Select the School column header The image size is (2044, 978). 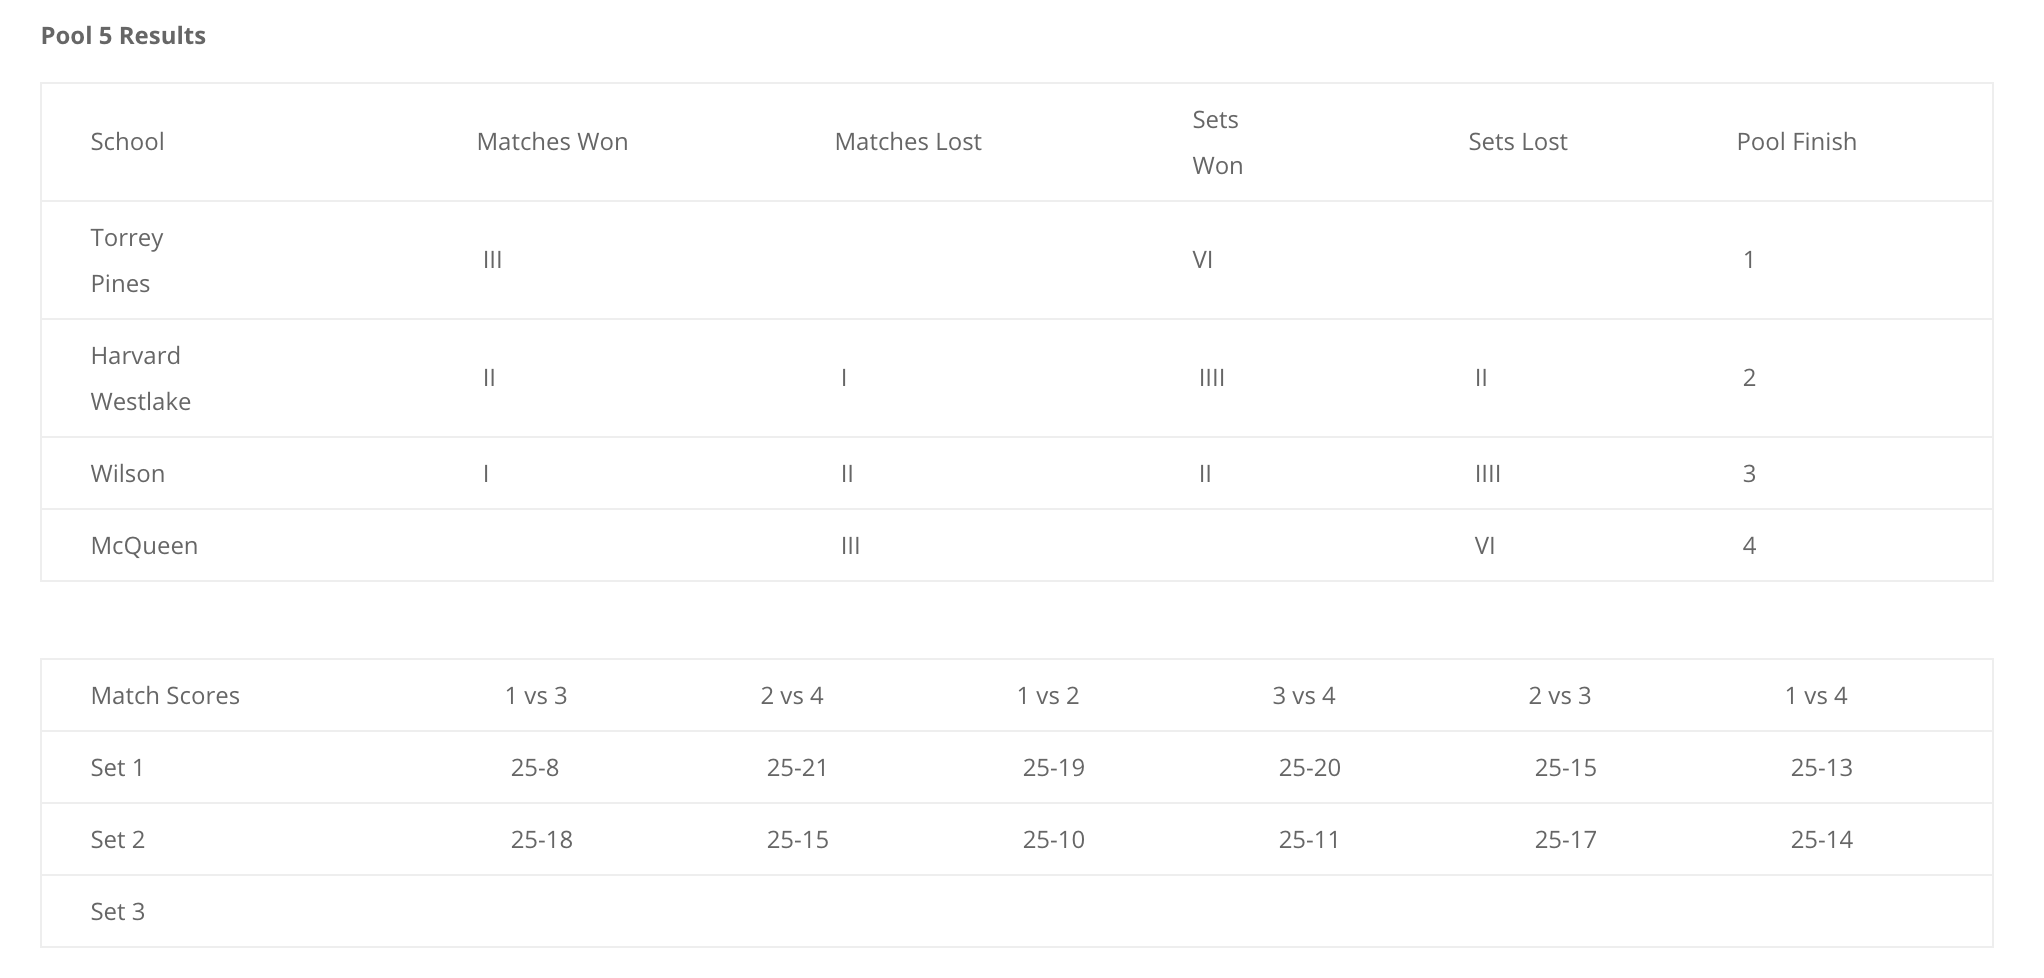coord(127,142)
